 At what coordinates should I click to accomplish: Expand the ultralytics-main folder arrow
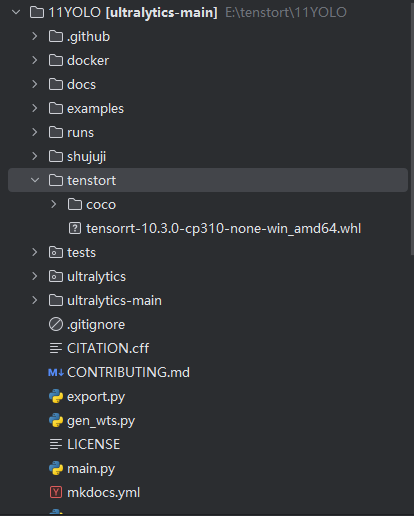coord(35,300)
